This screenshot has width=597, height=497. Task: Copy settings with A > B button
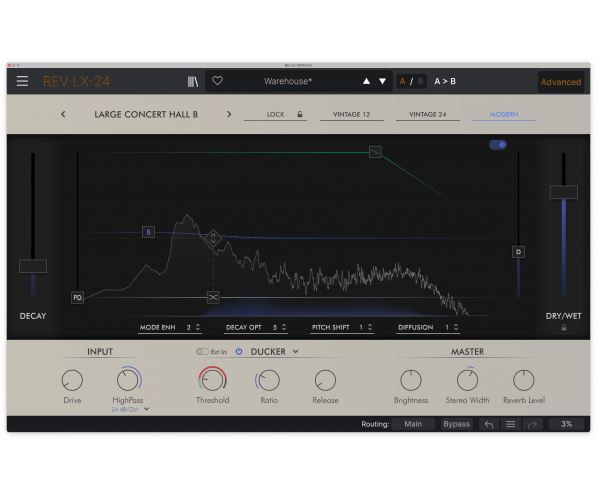tap(445, 81)
